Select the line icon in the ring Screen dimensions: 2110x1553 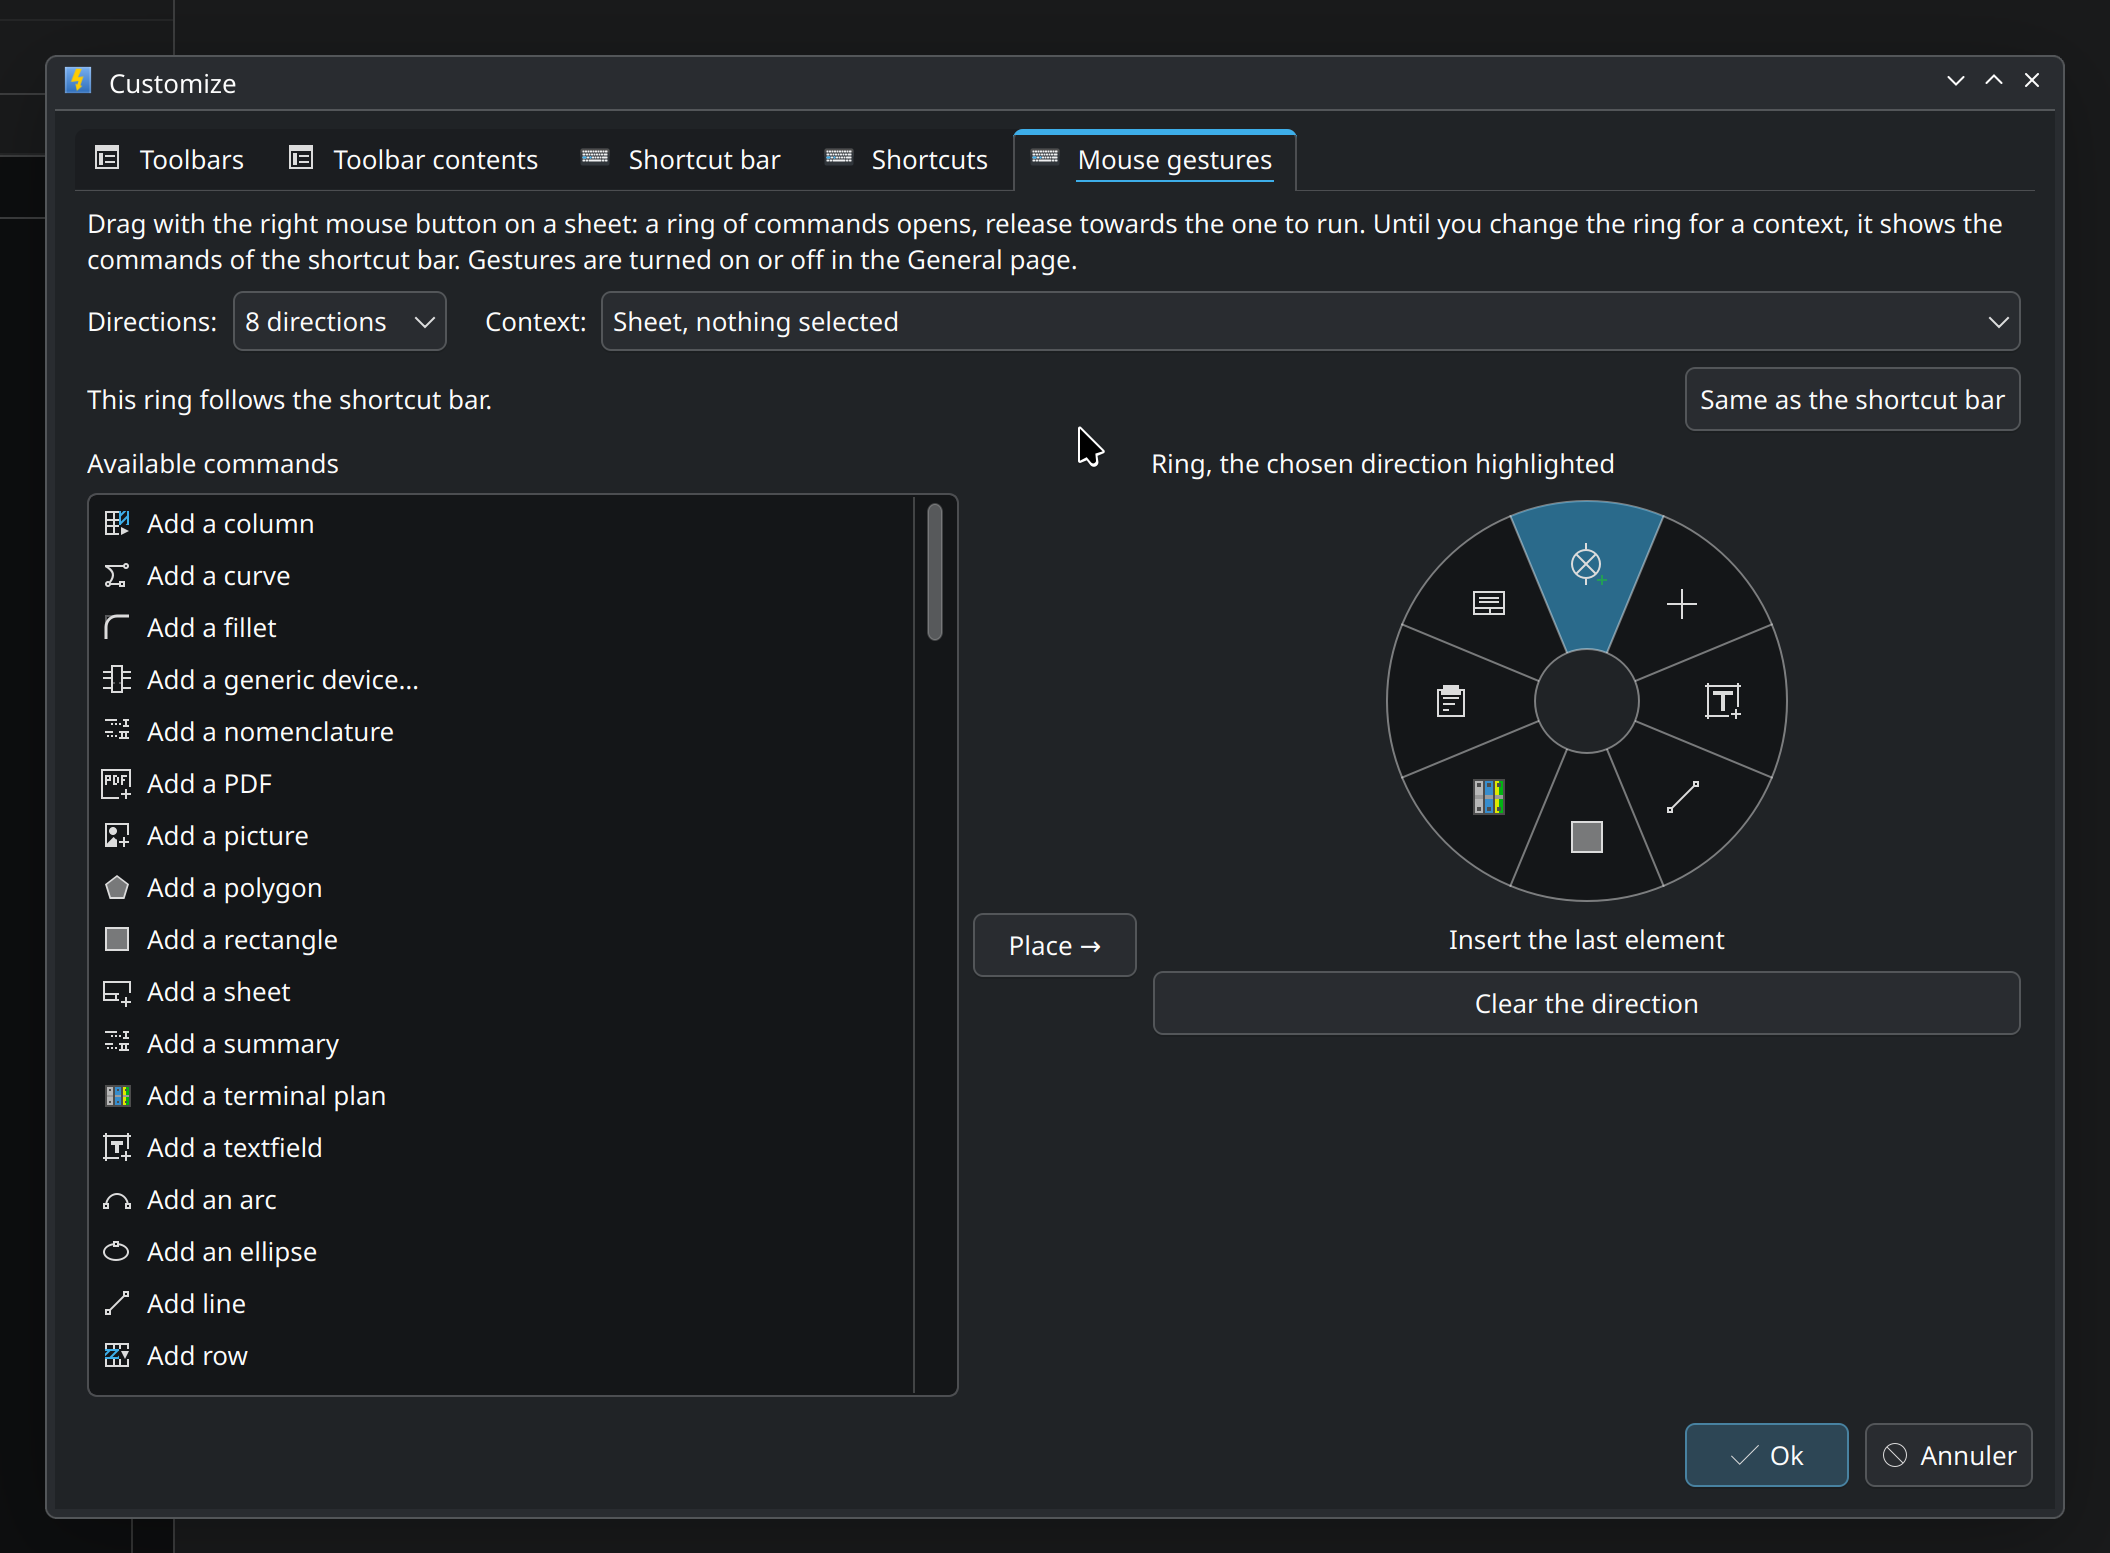click(x=1683, y=797)
